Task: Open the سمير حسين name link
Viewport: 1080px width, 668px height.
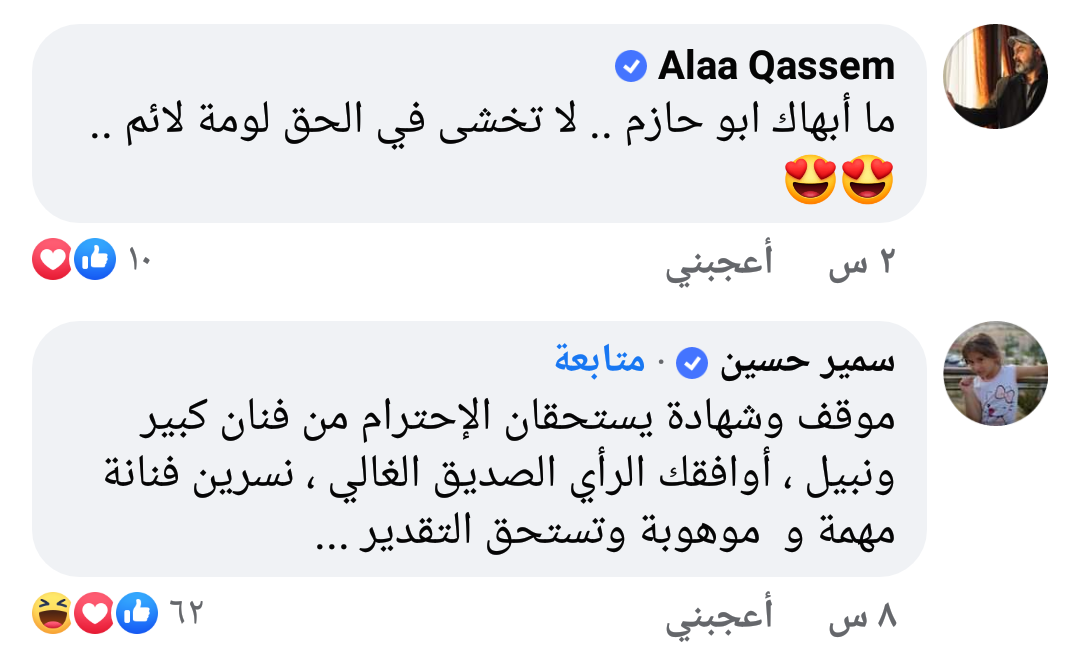Action: pyautogui.click(x=807, y=362)
